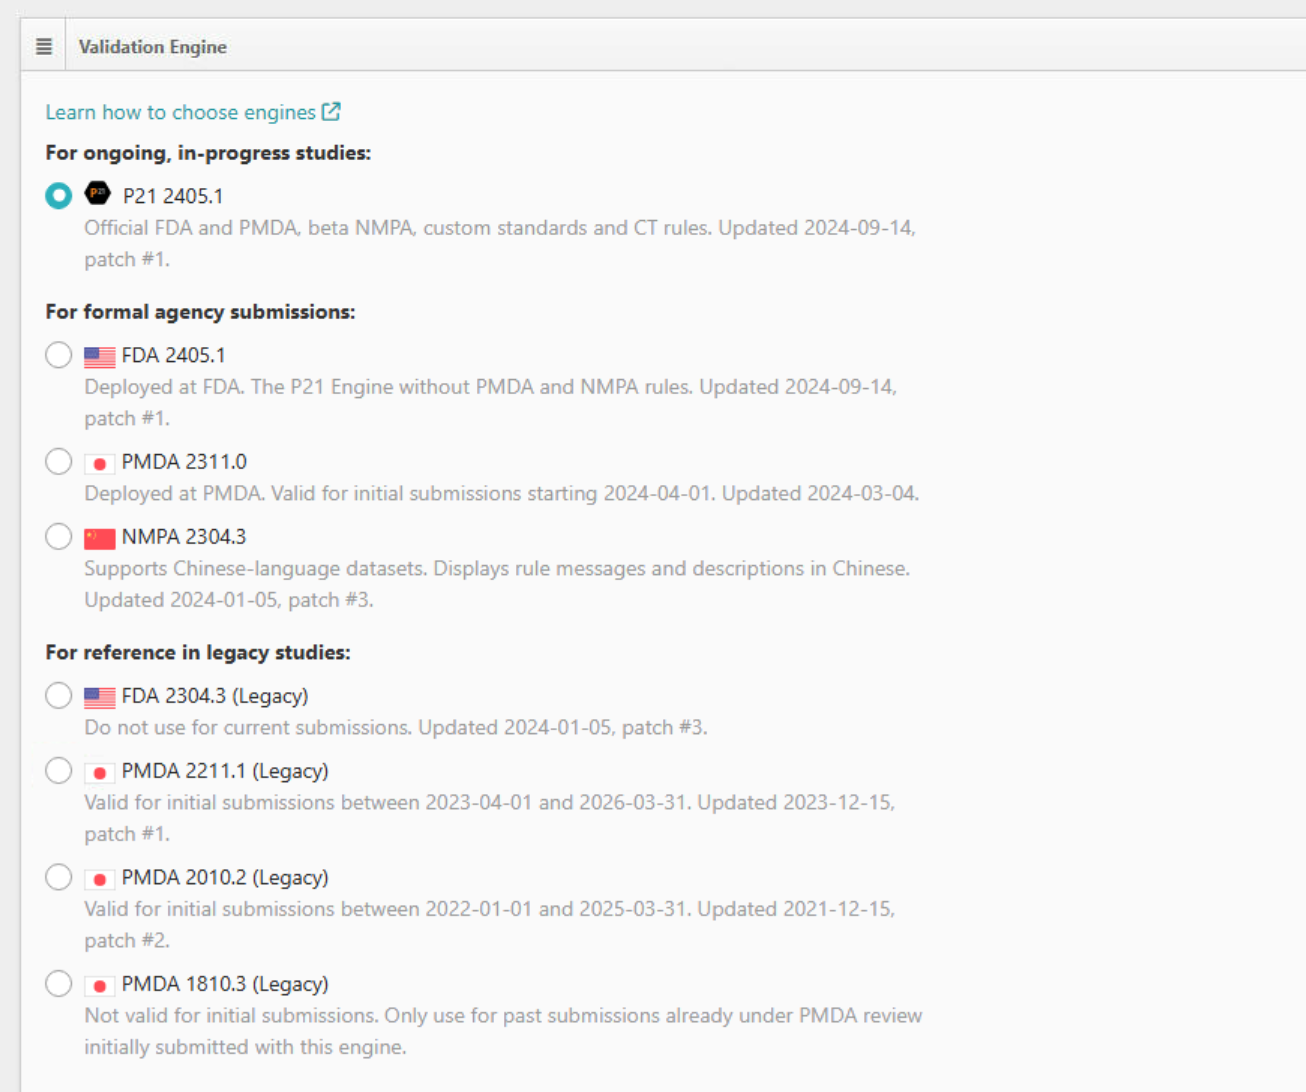
Task: Click the 'For formal agency submissions:' heading
Action: [x=200, y=312]
